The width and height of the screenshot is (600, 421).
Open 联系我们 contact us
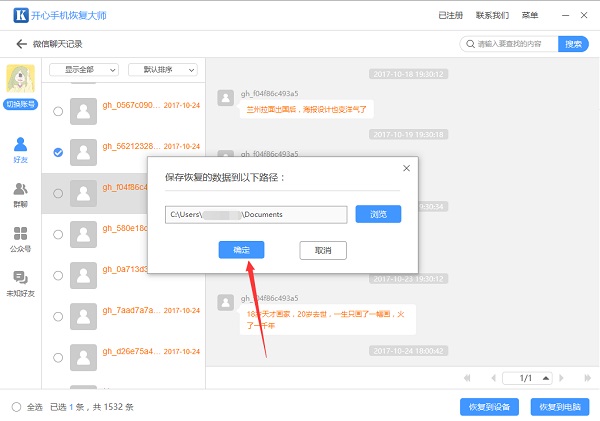click(492, 15)
